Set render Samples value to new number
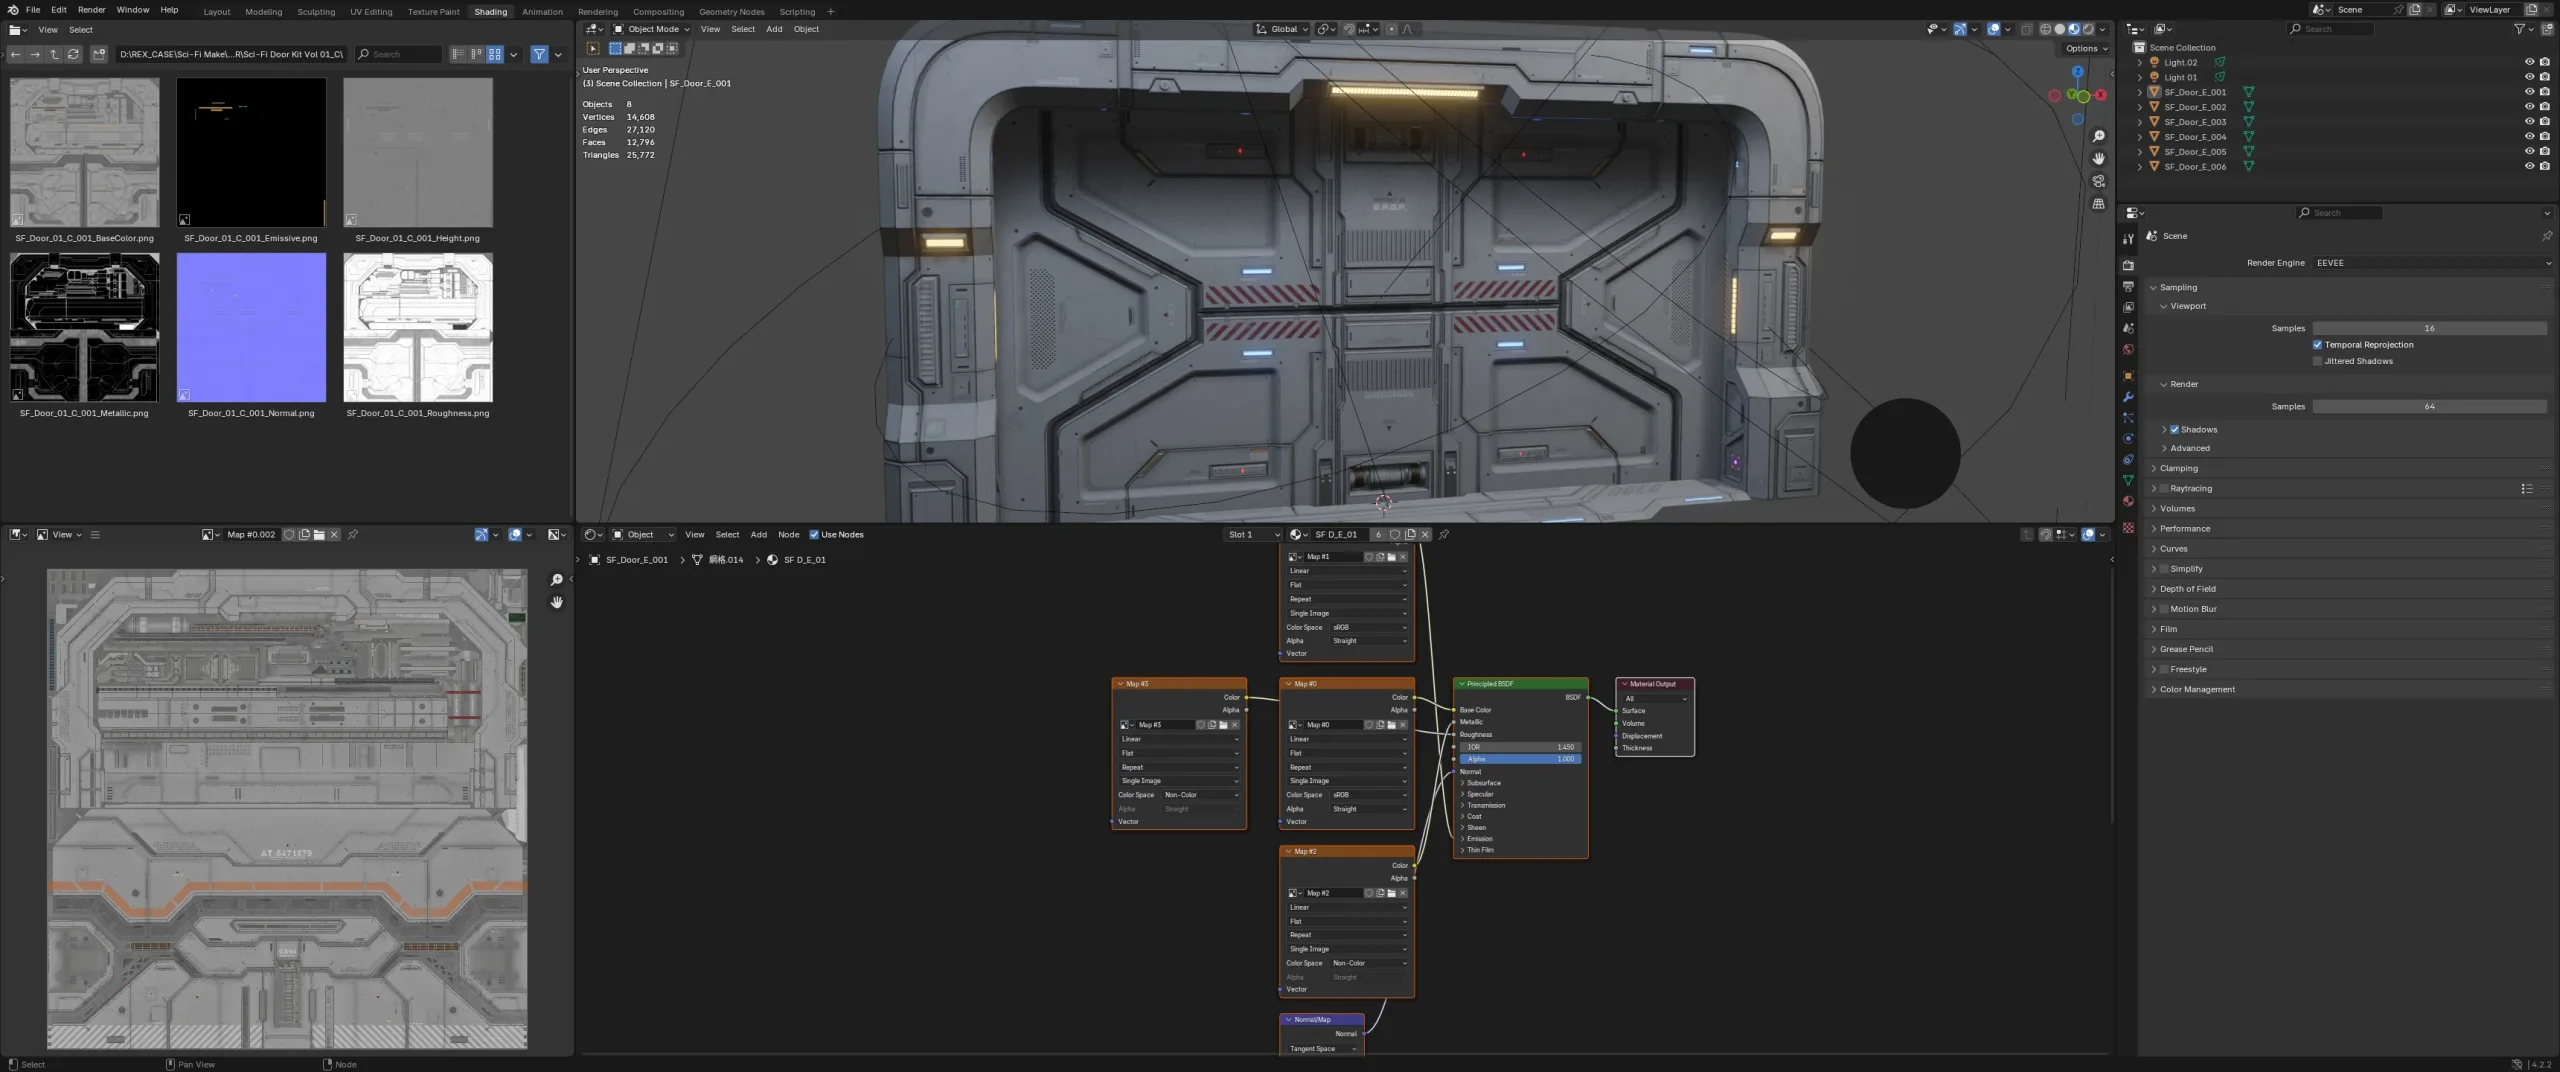Screen dimensions: 2560x1072 click(x=2430, y=406)
